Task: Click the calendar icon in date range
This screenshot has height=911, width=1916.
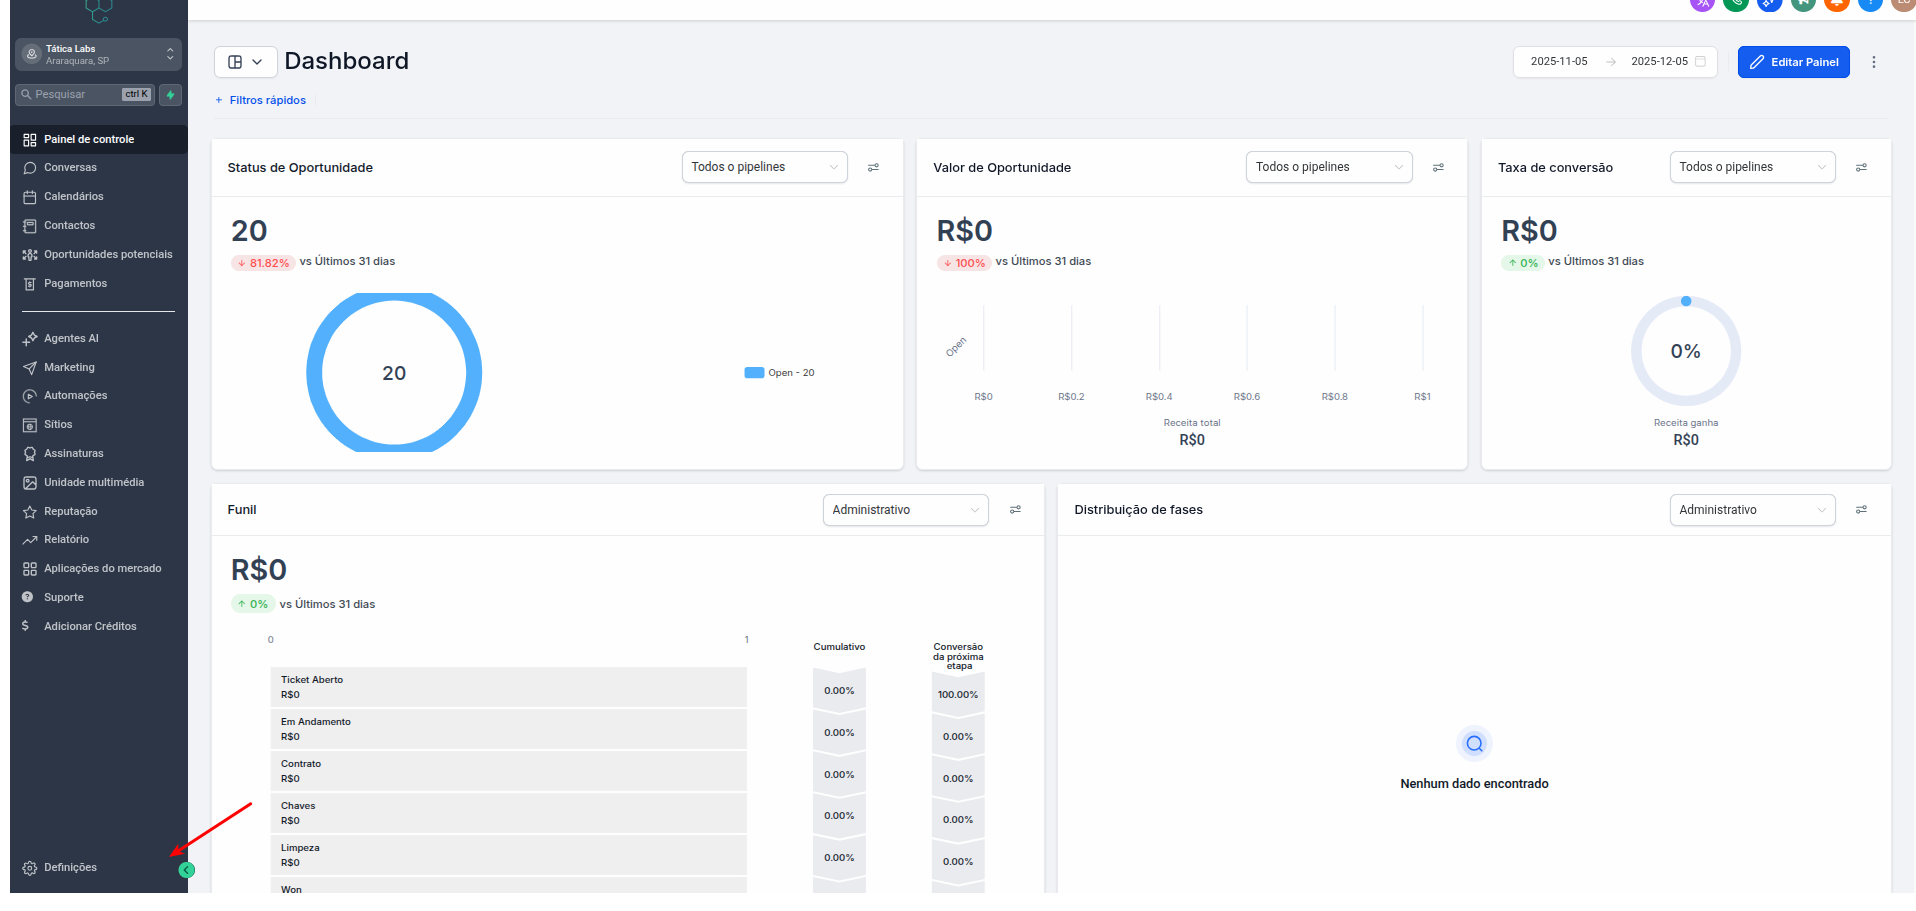Action: click(1700, 62)
